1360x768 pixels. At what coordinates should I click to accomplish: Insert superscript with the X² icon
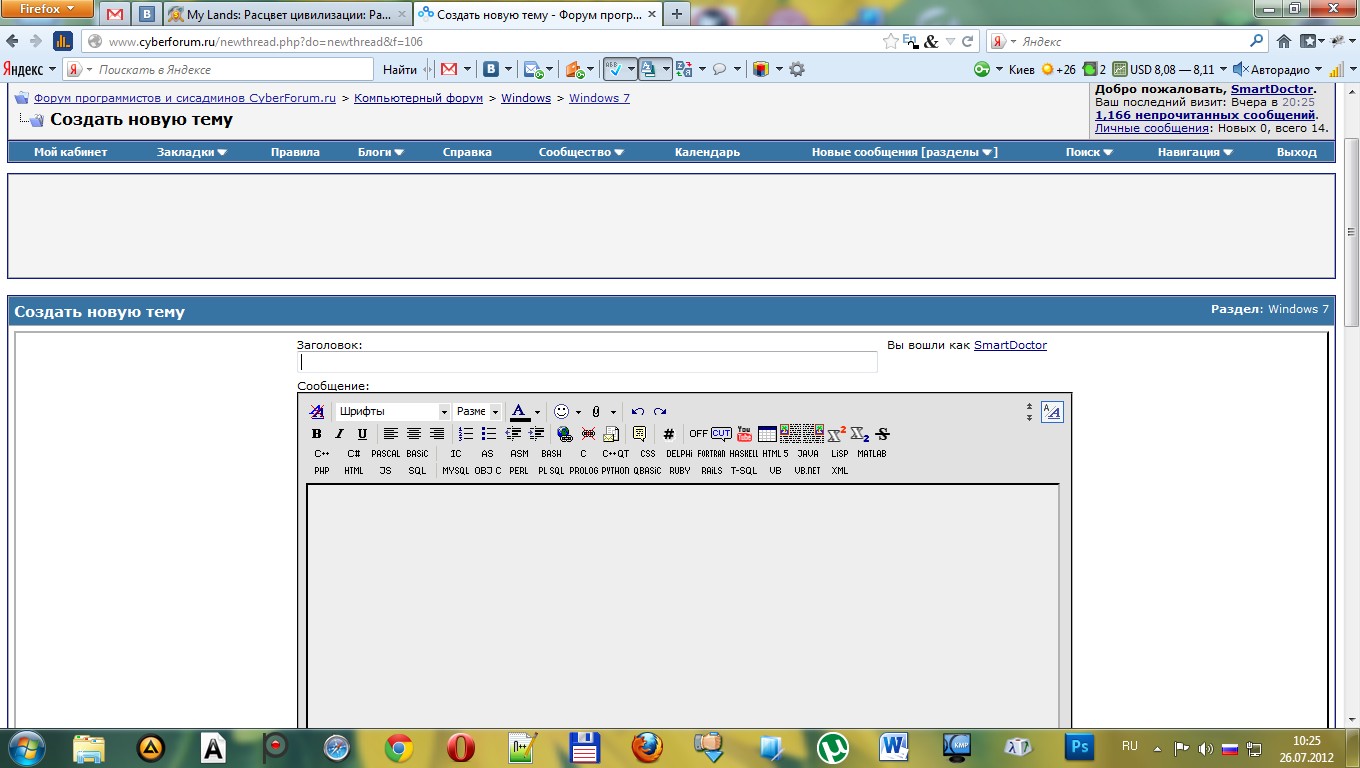click(x=837, y=434)
